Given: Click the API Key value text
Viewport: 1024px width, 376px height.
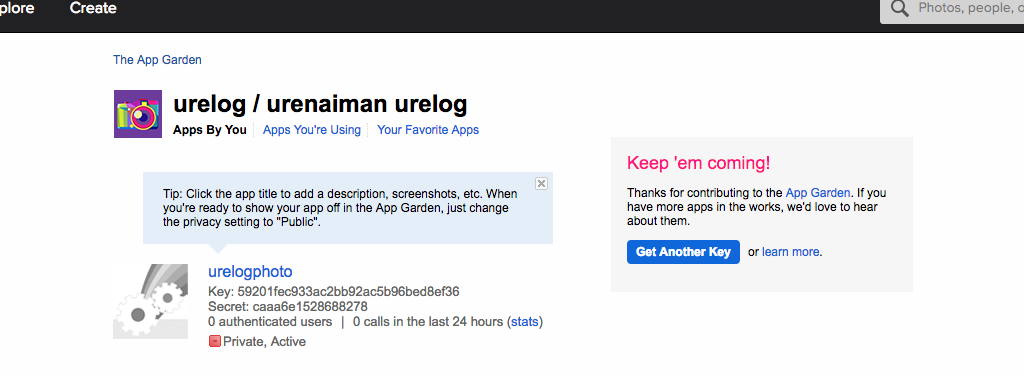Looking at the screenshot, I should (x=347, y=291).
